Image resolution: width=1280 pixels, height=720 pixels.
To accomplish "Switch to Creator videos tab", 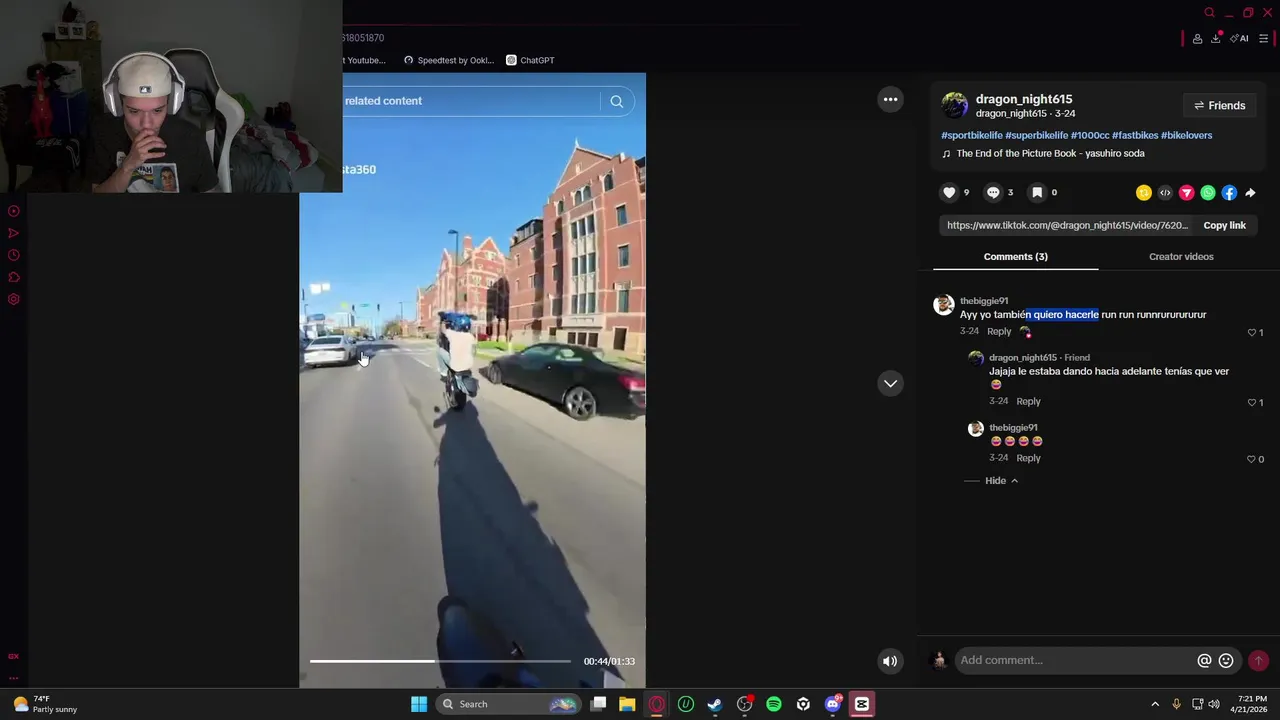I will pos(1181,257).
